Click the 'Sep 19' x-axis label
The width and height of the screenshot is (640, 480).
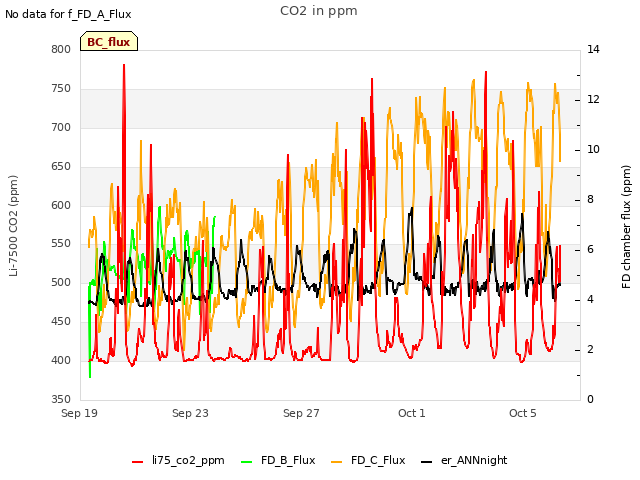(x=80, y=413)
